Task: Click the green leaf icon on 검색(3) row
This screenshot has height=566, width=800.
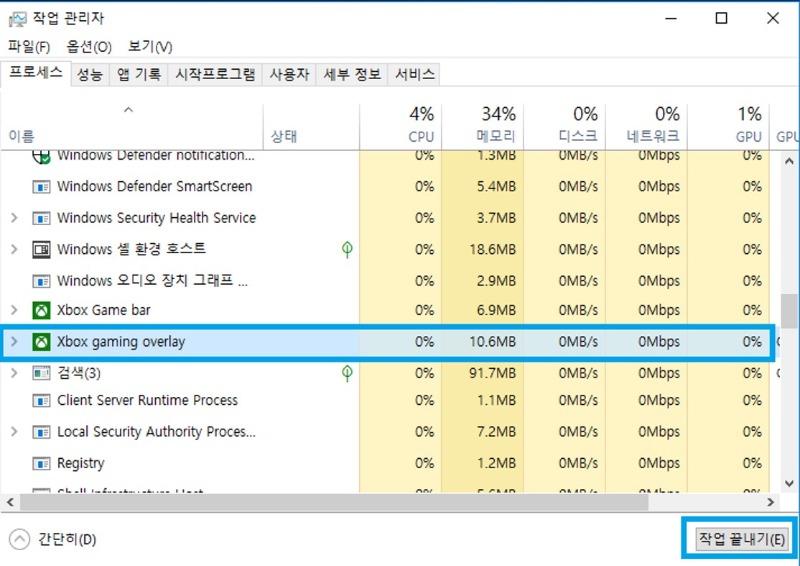Action: tap(347, 374)
